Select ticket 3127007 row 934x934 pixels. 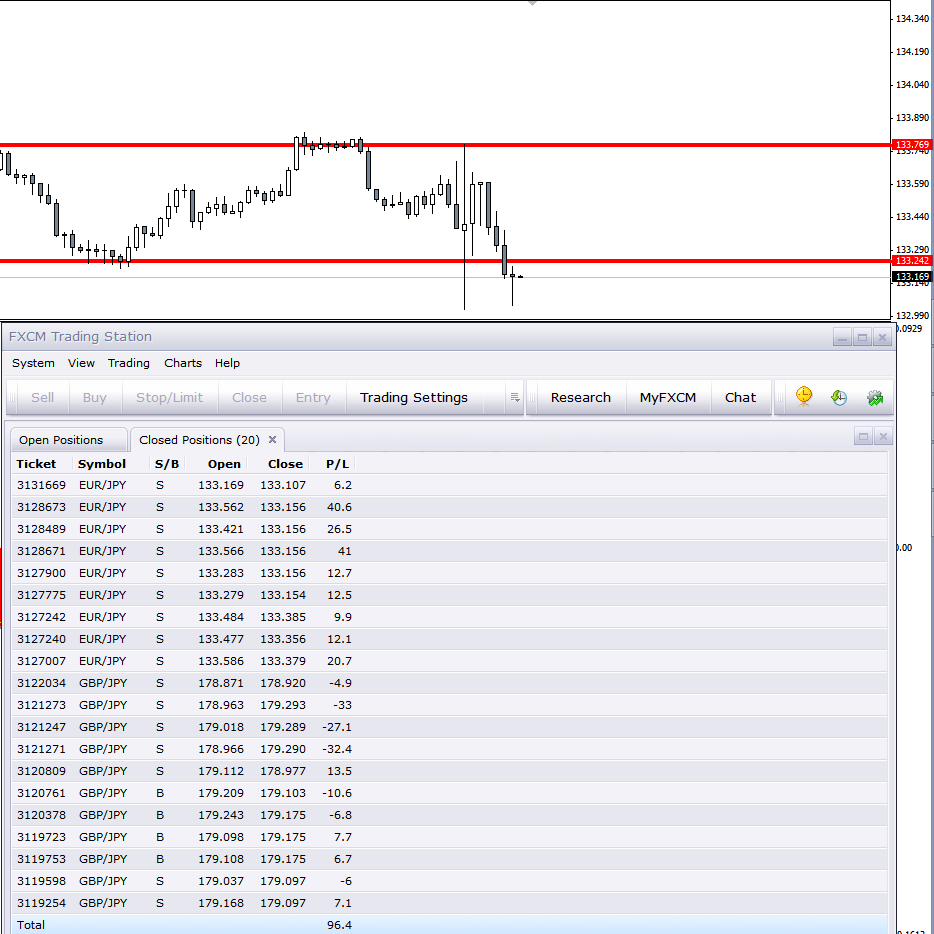[449, 661]
